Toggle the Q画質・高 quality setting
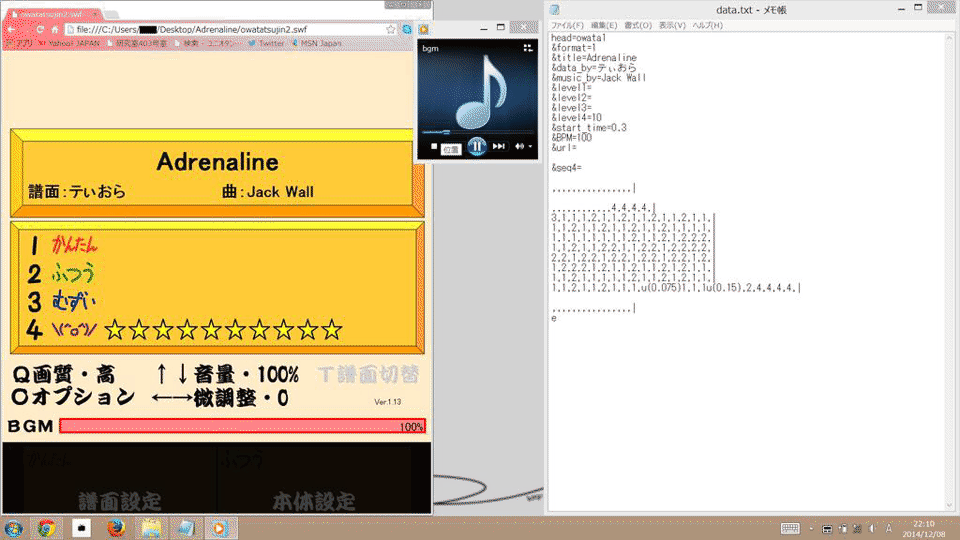The image size is (960, 540). 64,374
